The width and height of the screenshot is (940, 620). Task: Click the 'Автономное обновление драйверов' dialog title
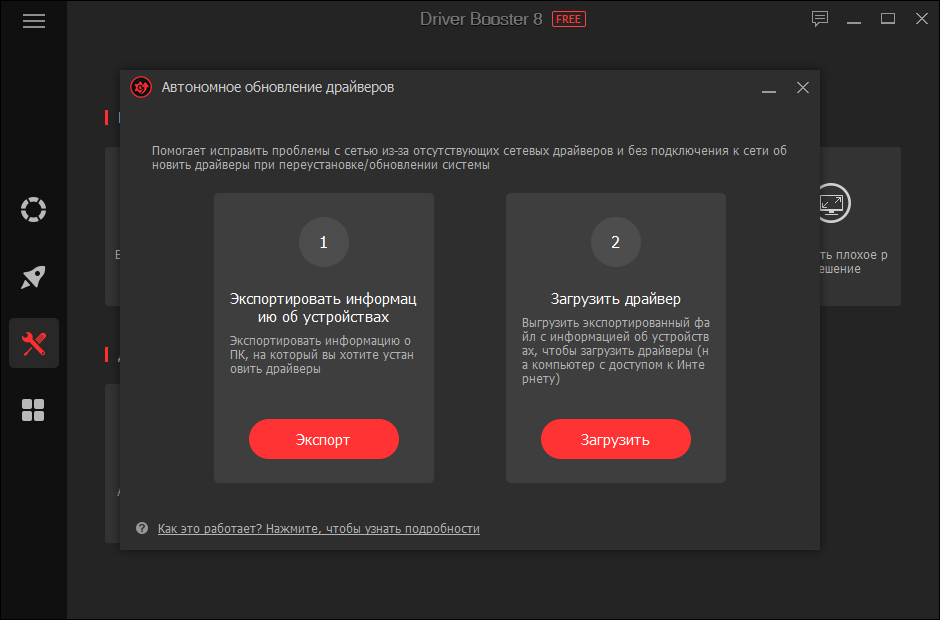278,88
